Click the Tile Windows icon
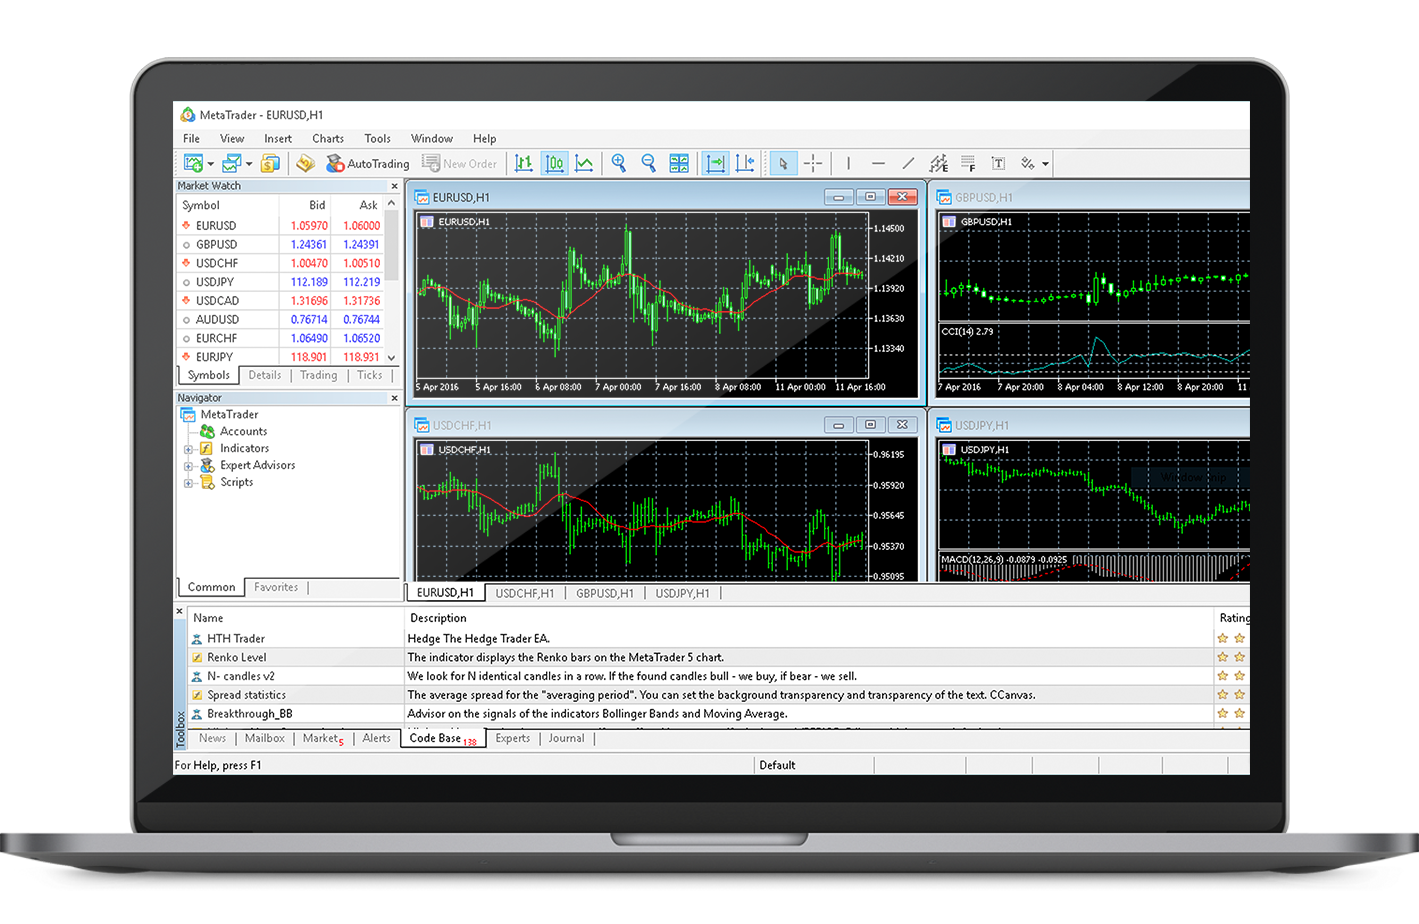Image resolution: width=1419 pixels, height=924 pixels. (x=679, y=163)
